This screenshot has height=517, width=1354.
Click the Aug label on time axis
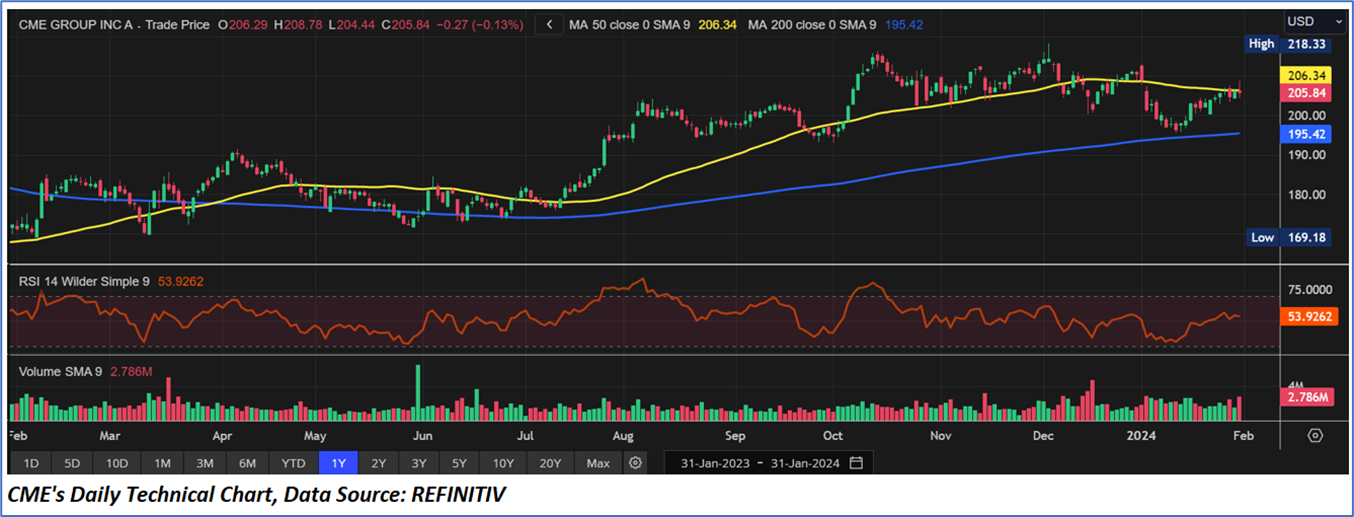click(625, 436)
